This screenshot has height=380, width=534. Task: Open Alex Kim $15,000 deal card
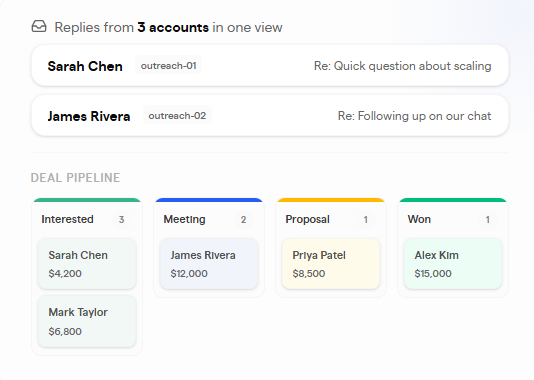453,264
